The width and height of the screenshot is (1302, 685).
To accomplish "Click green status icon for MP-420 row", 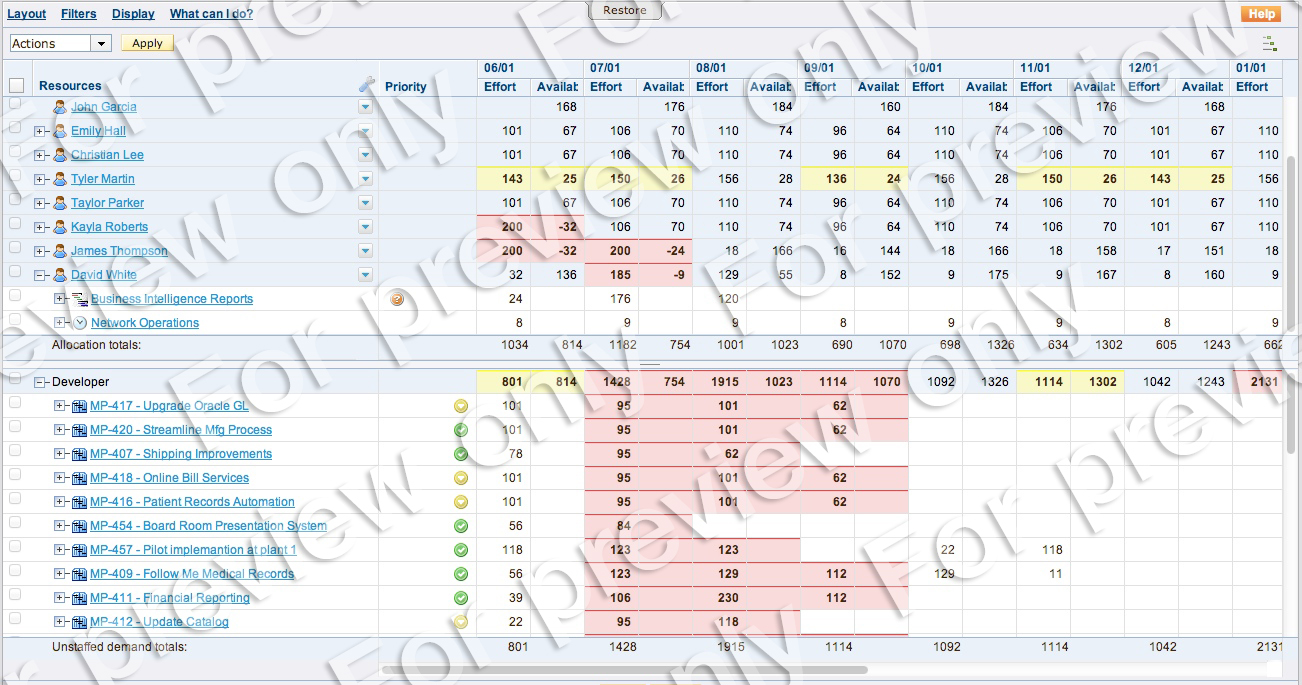I will click(461, 430).
